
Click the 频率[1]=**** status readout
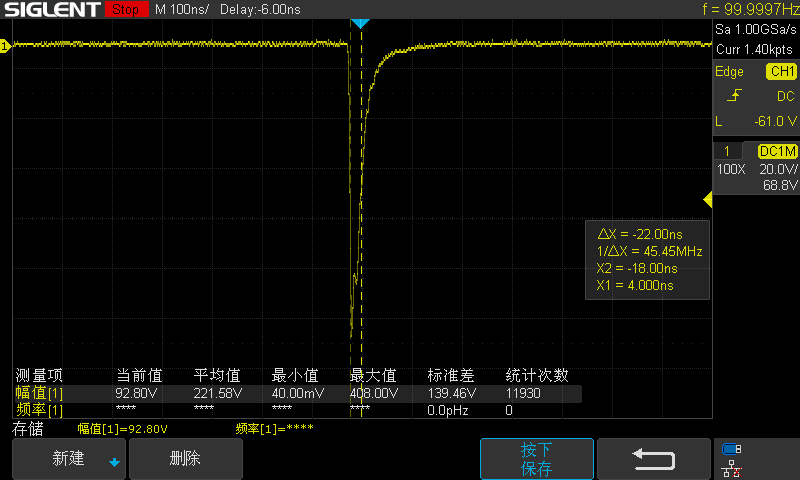274,429
